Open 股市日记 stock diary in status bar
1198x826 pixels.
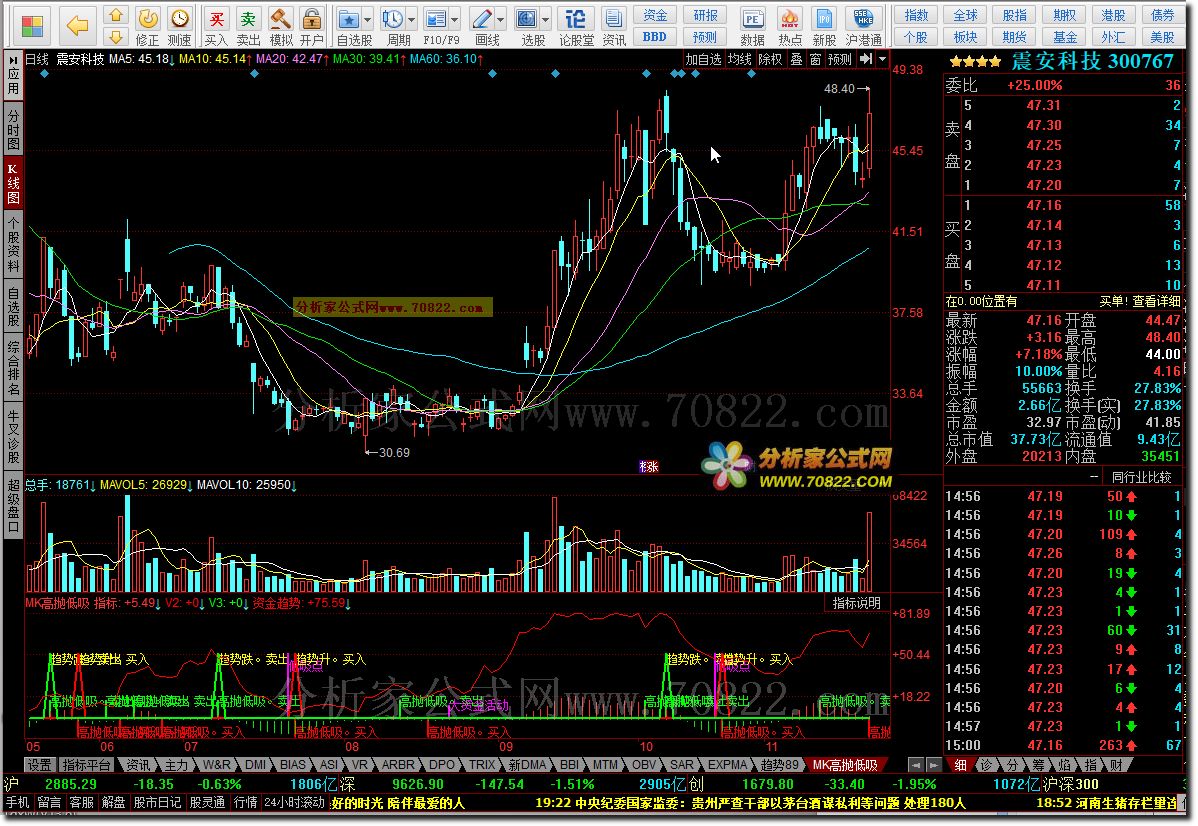click(x=157, y=803)
